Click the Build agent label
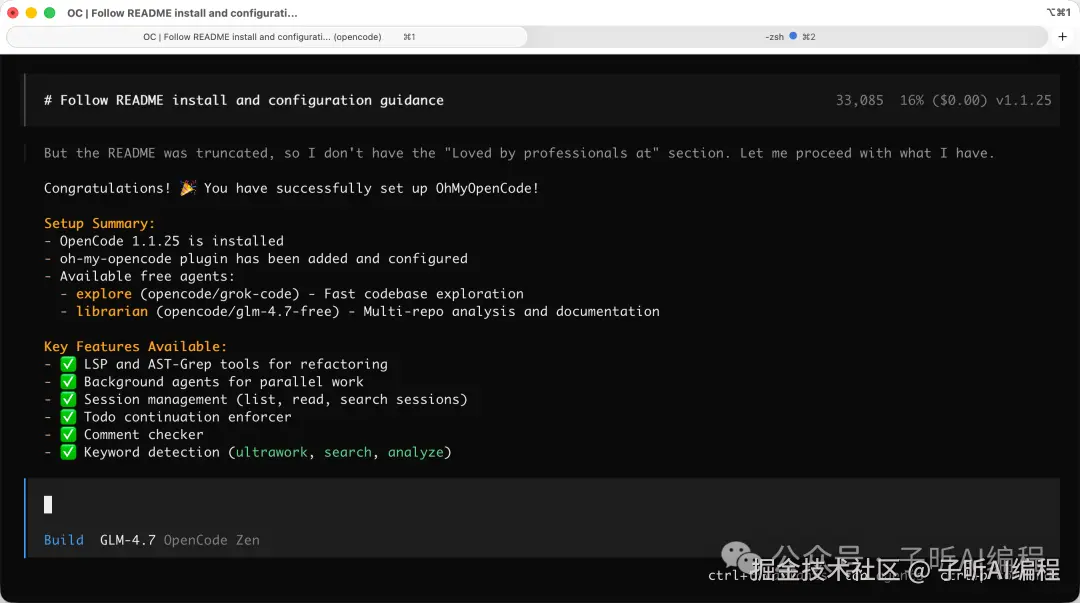This screenshot has height=603, width=1080. pyautogui.click(x=63, y=540)
